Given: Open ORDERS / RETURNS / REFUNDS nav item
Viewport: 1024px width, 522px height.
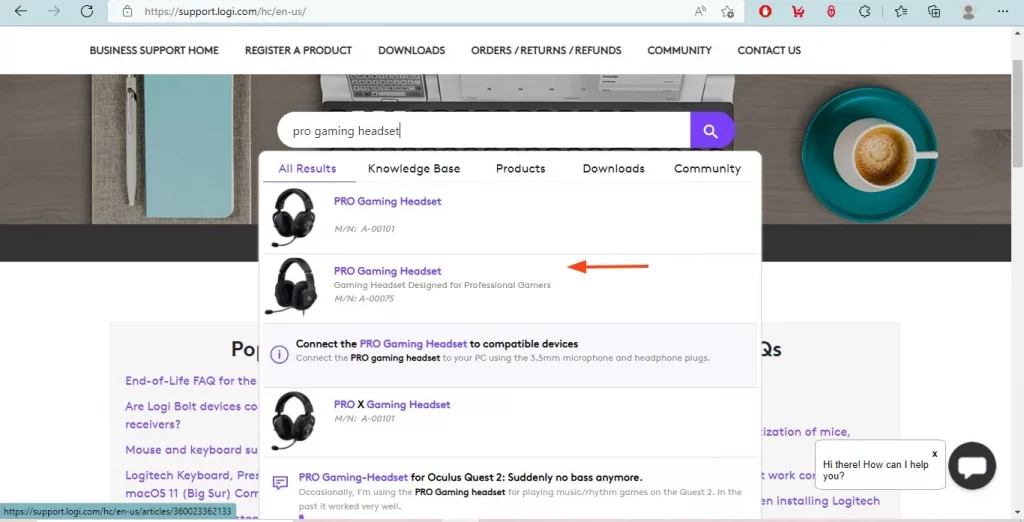Looking at the screenshot, I should click(546, 50).
